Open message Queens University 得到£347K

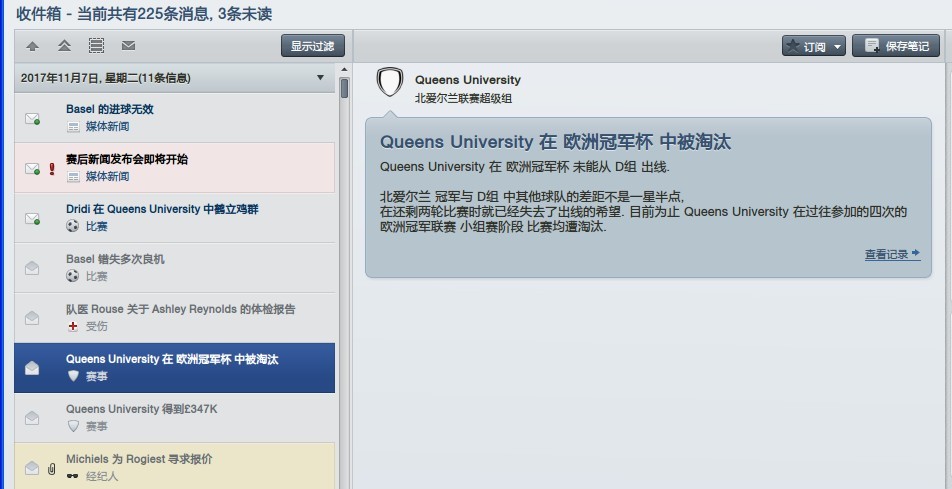tap(174, 417)
